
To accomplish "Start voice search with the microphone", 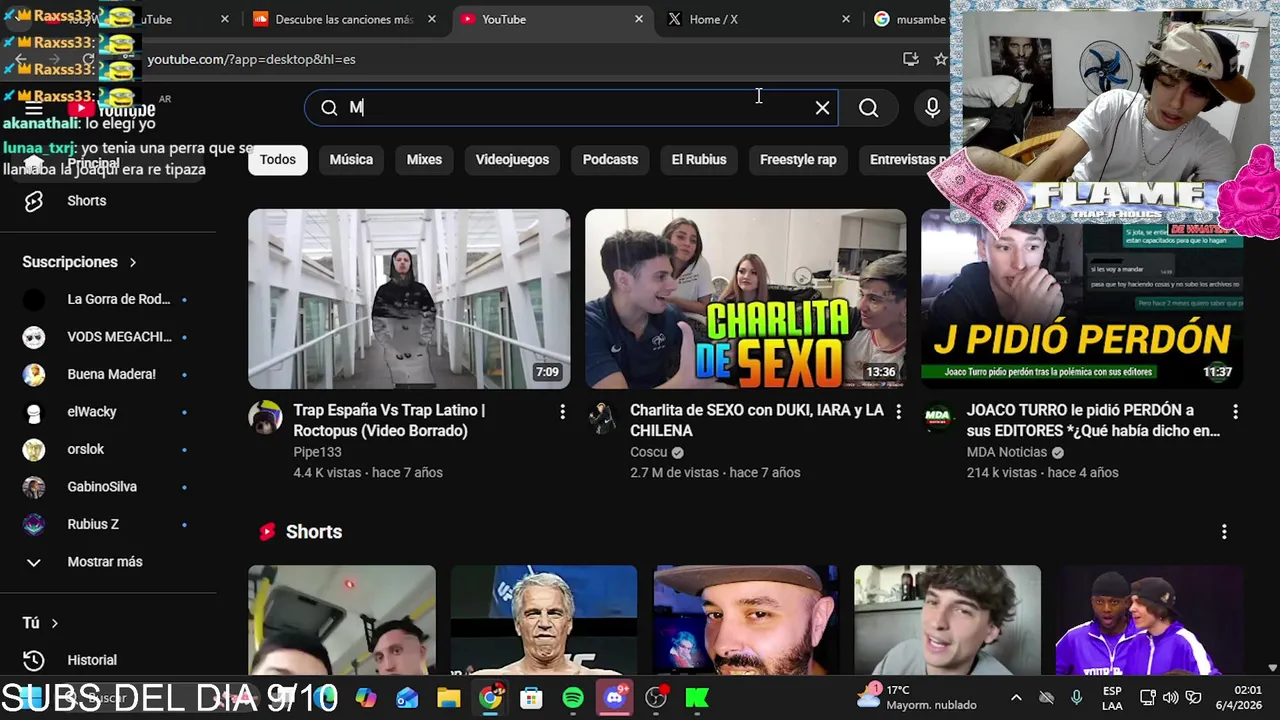I will tap(932, 108).
